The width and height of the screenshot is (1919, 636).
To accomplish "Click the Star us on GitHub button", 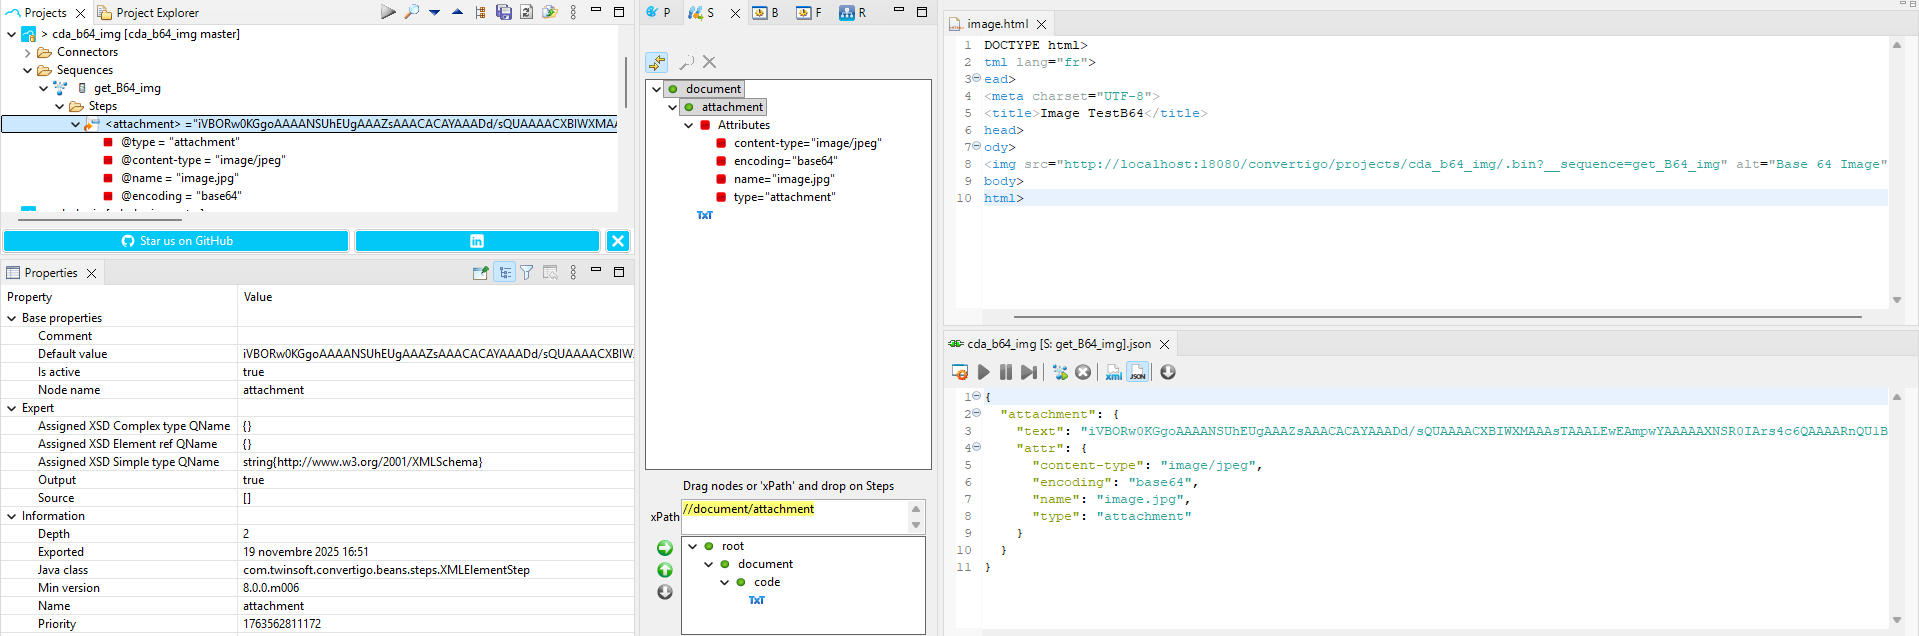I will [176, 241].
